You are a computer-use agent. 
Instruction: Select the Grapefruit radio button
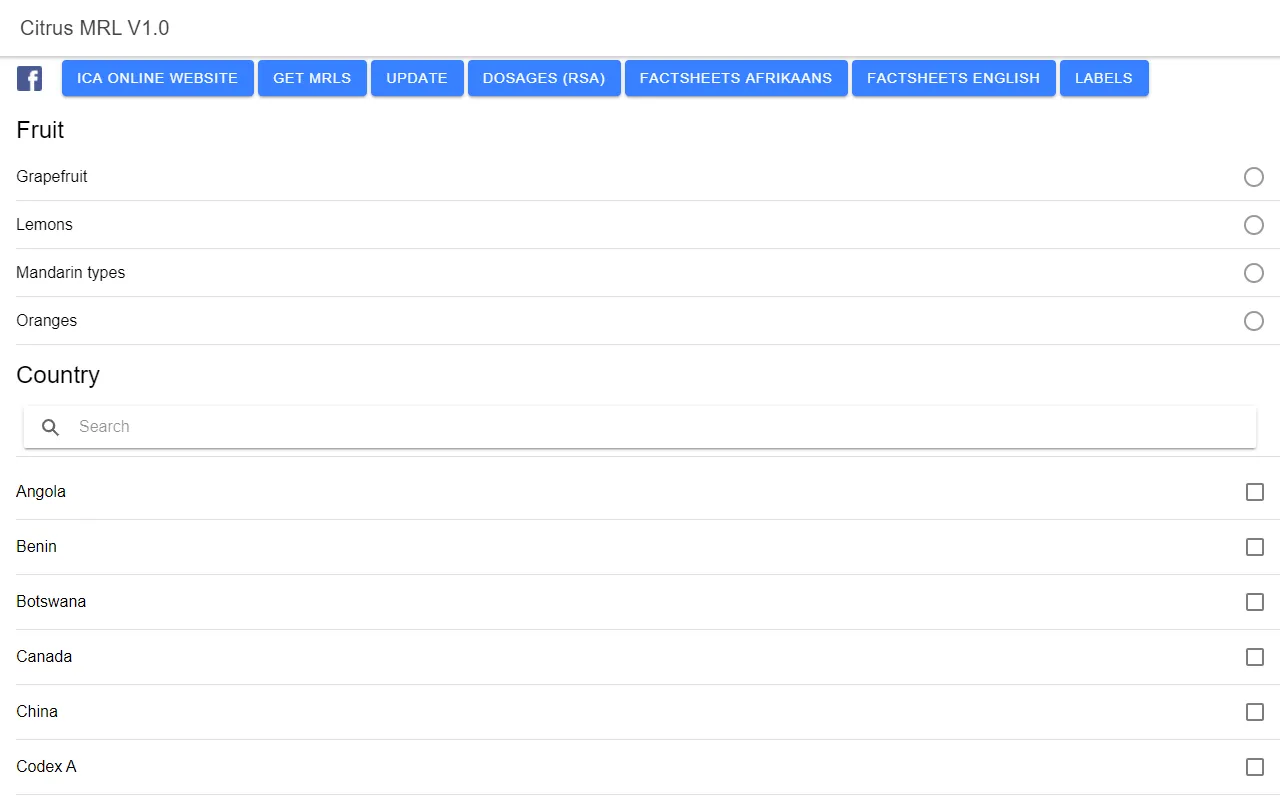coord(1254,177)
